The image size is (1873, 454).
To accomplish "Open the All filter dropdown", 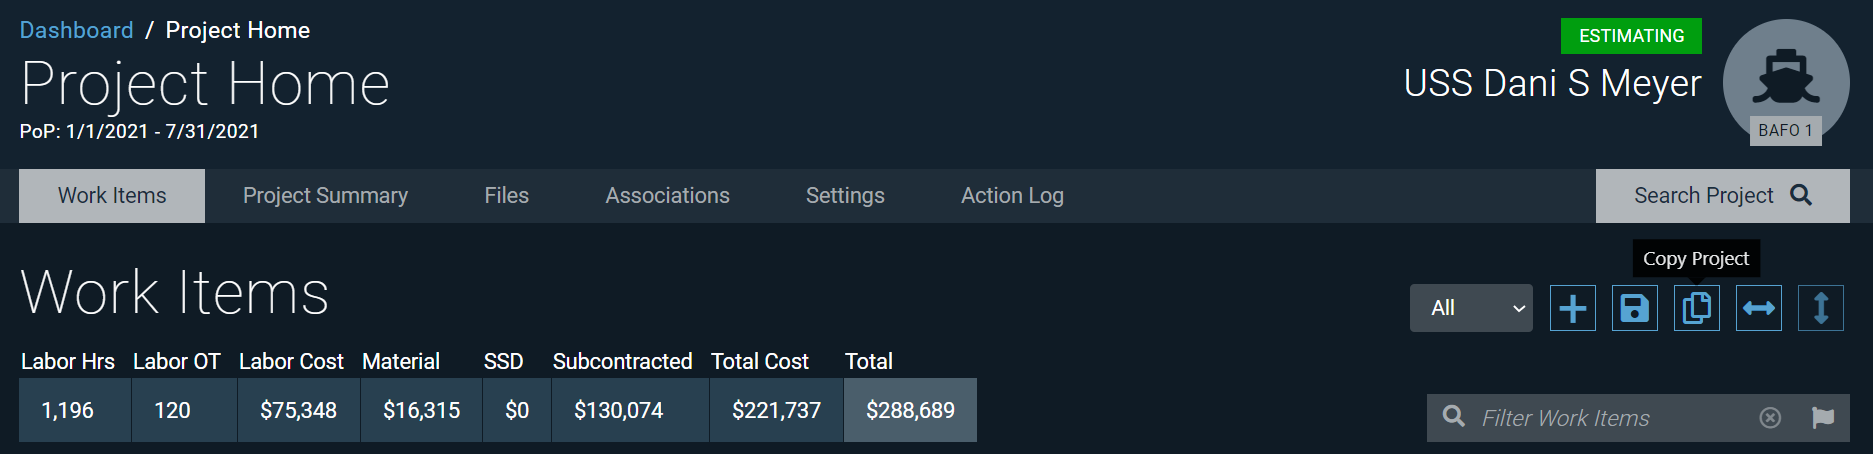I will tap(1470, 308).
